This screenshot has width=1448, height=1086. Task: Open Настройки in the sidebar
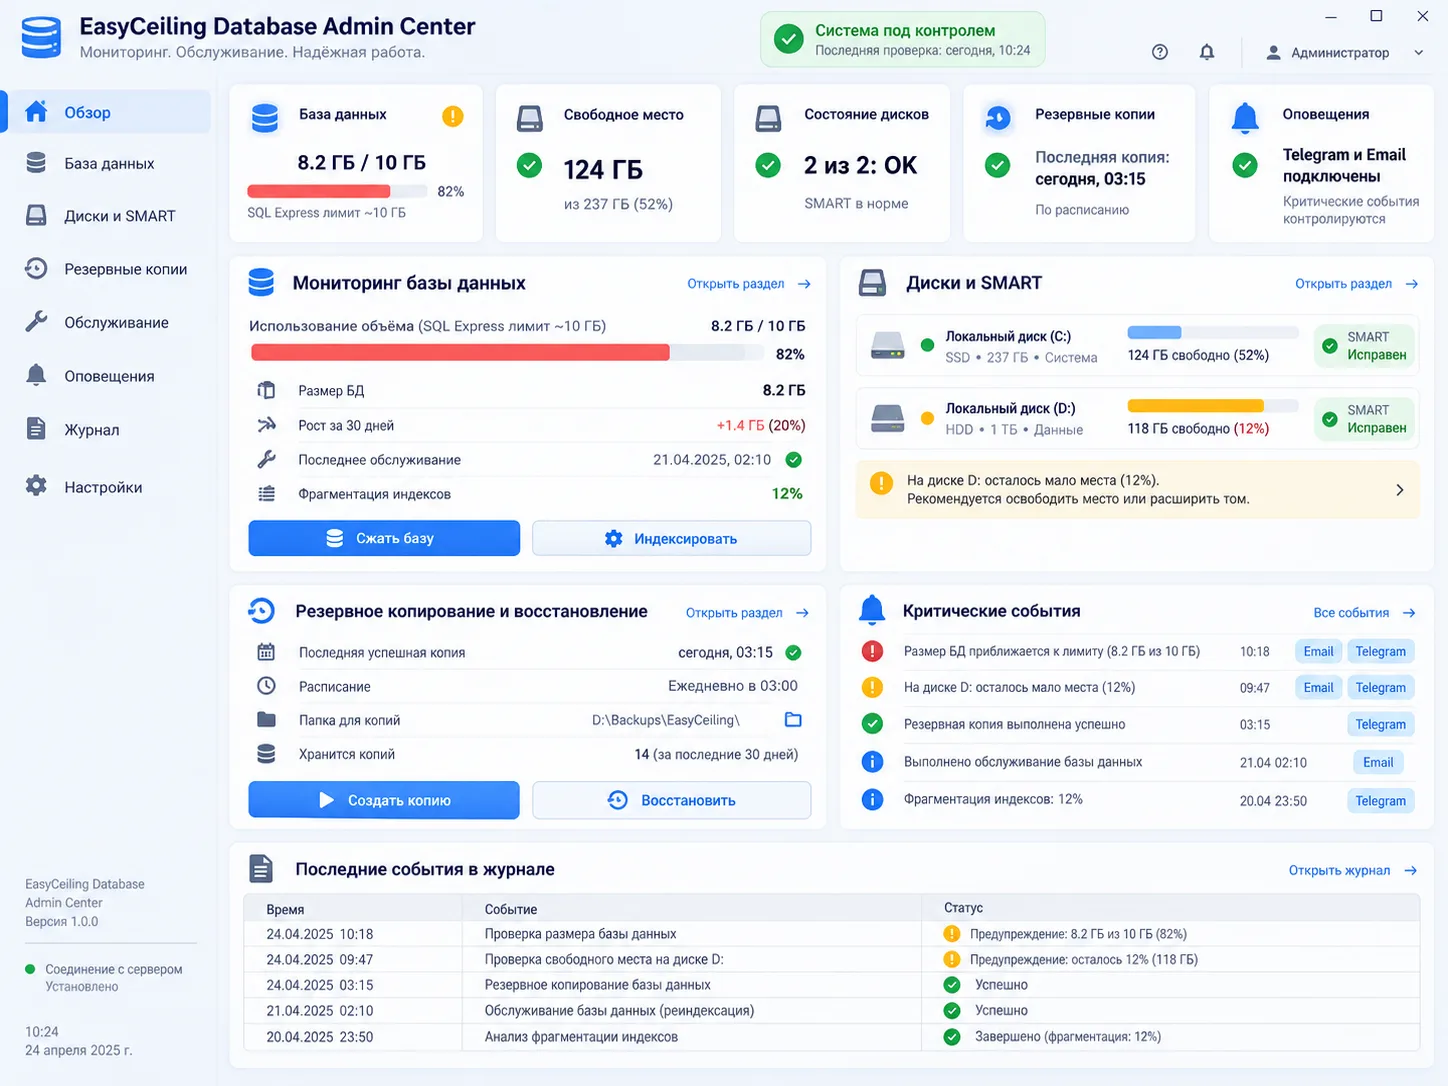point(108,487)
